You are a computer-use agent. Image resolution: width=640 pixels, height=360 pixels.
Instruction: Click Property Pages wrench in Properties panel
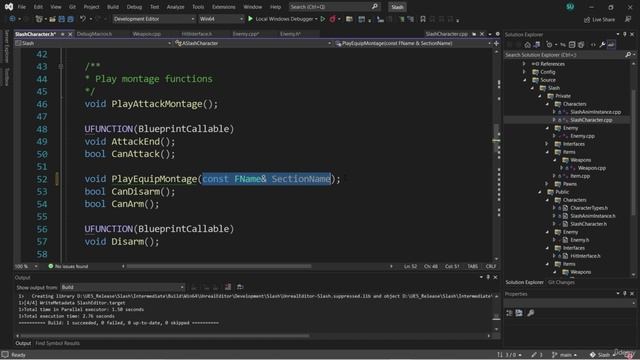(x=531, y=313)
